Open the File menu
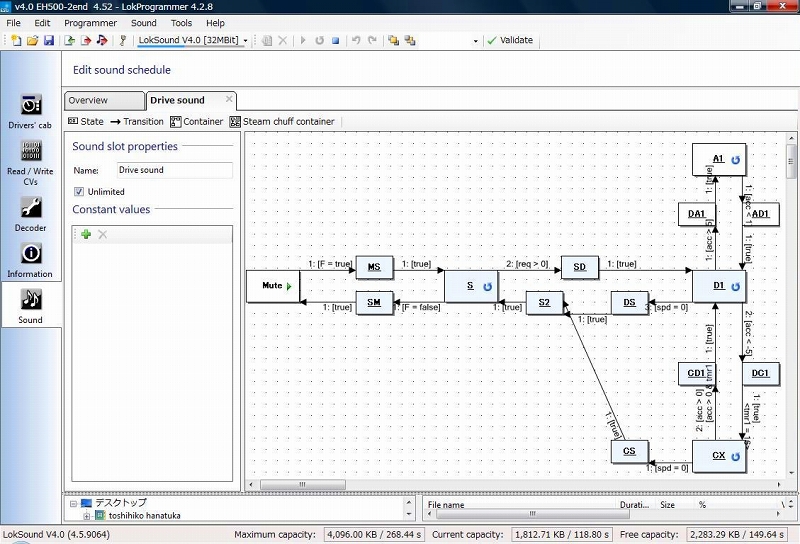The height and width of the screenshot is (544, 800). [x=13, y=23]
